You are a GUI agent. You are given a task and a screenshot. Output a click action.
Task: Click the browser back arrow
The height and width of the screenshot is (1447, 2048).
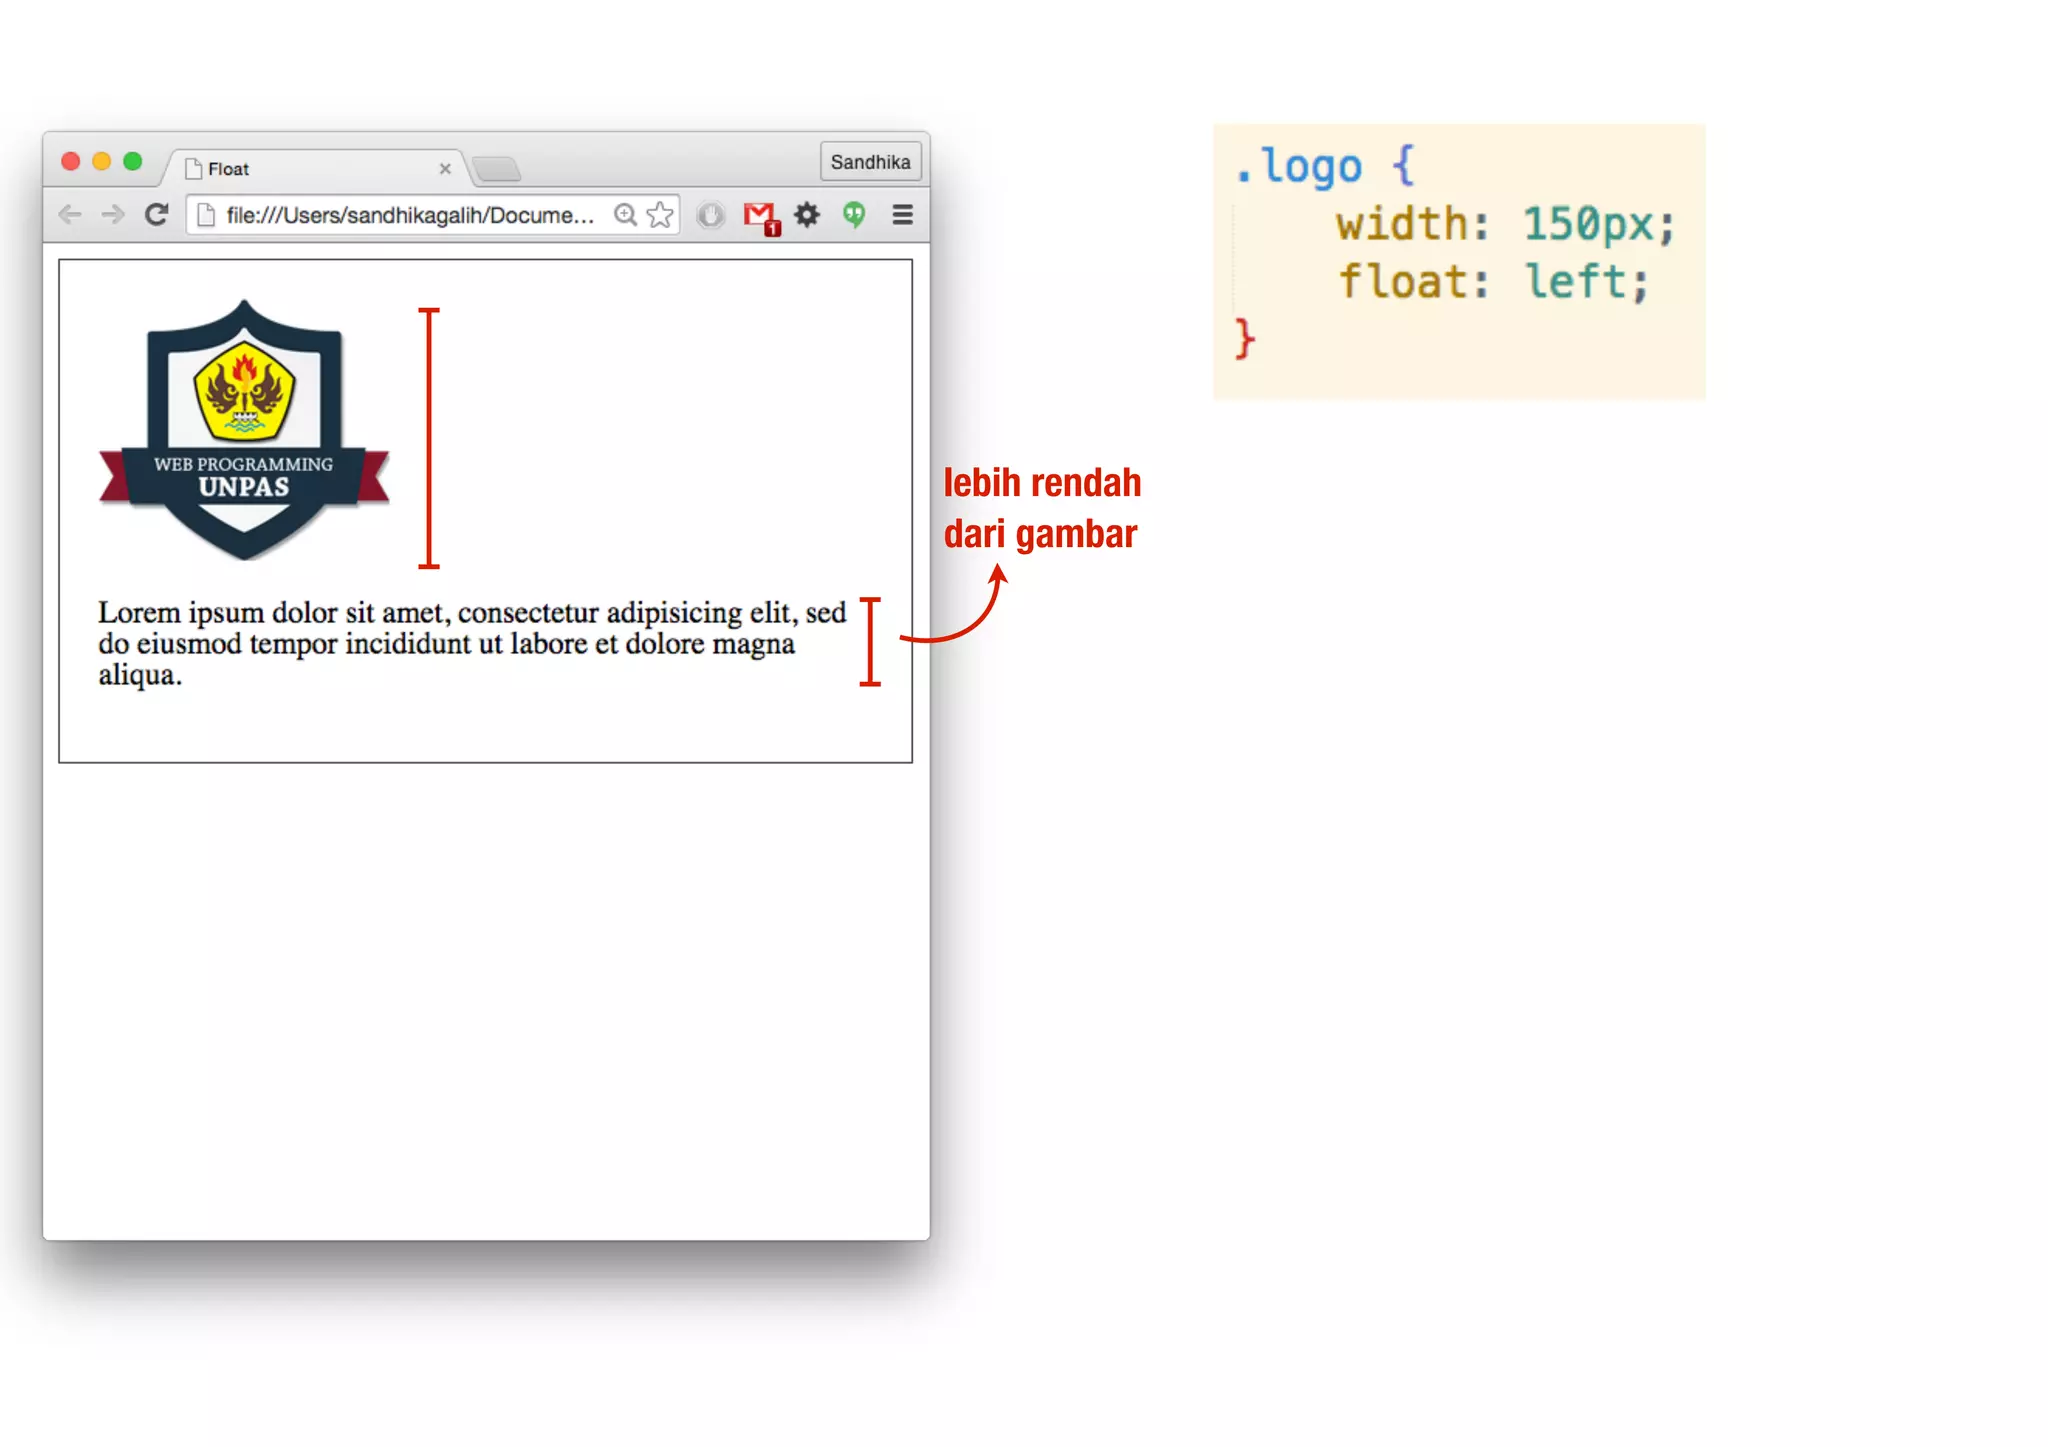[70, 215]
